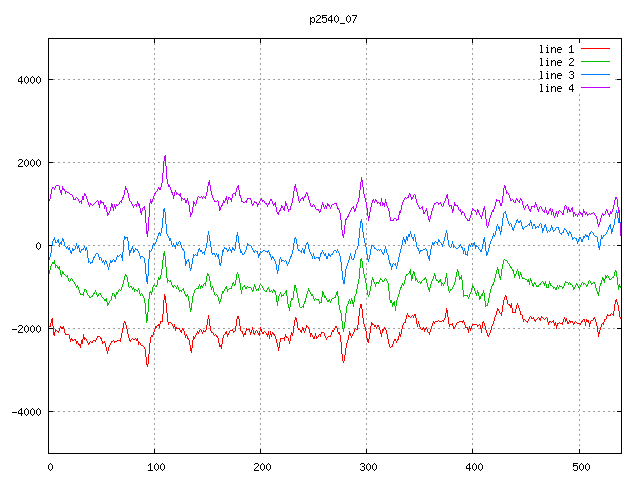This screenshot has height=480, width=640.
Task: Click the green sample beside line 2
Action: [595, 62]
